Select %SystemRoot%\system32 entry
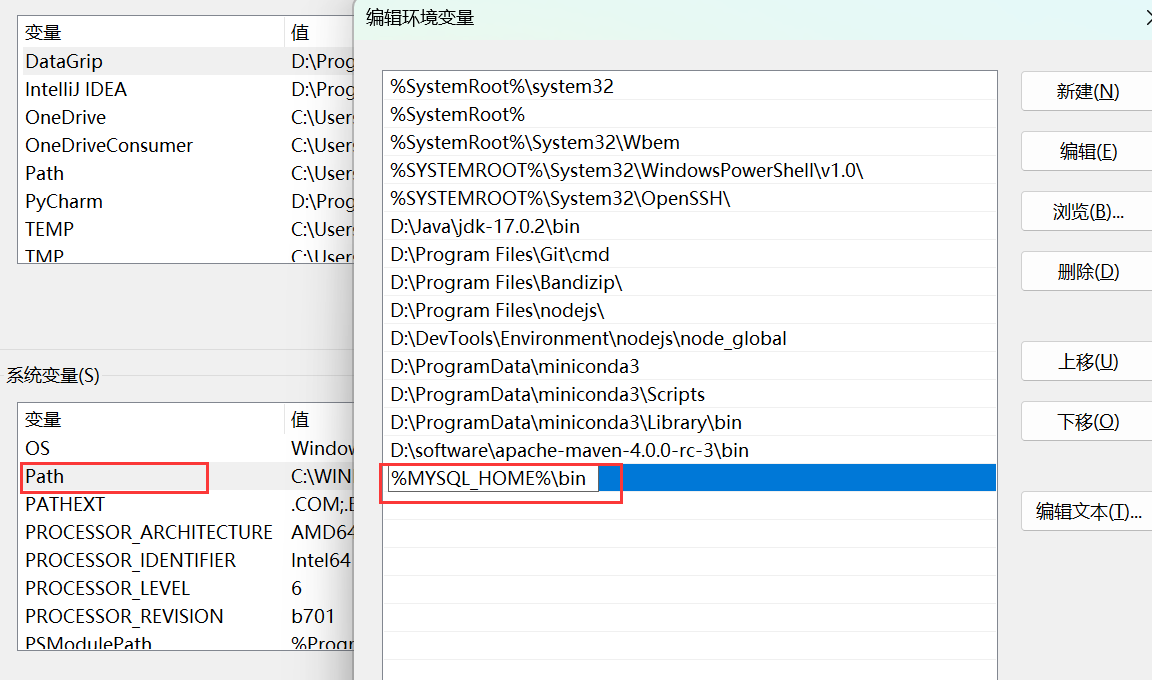The height and width of the screenshot is (680, 1152). click(689, 87)
